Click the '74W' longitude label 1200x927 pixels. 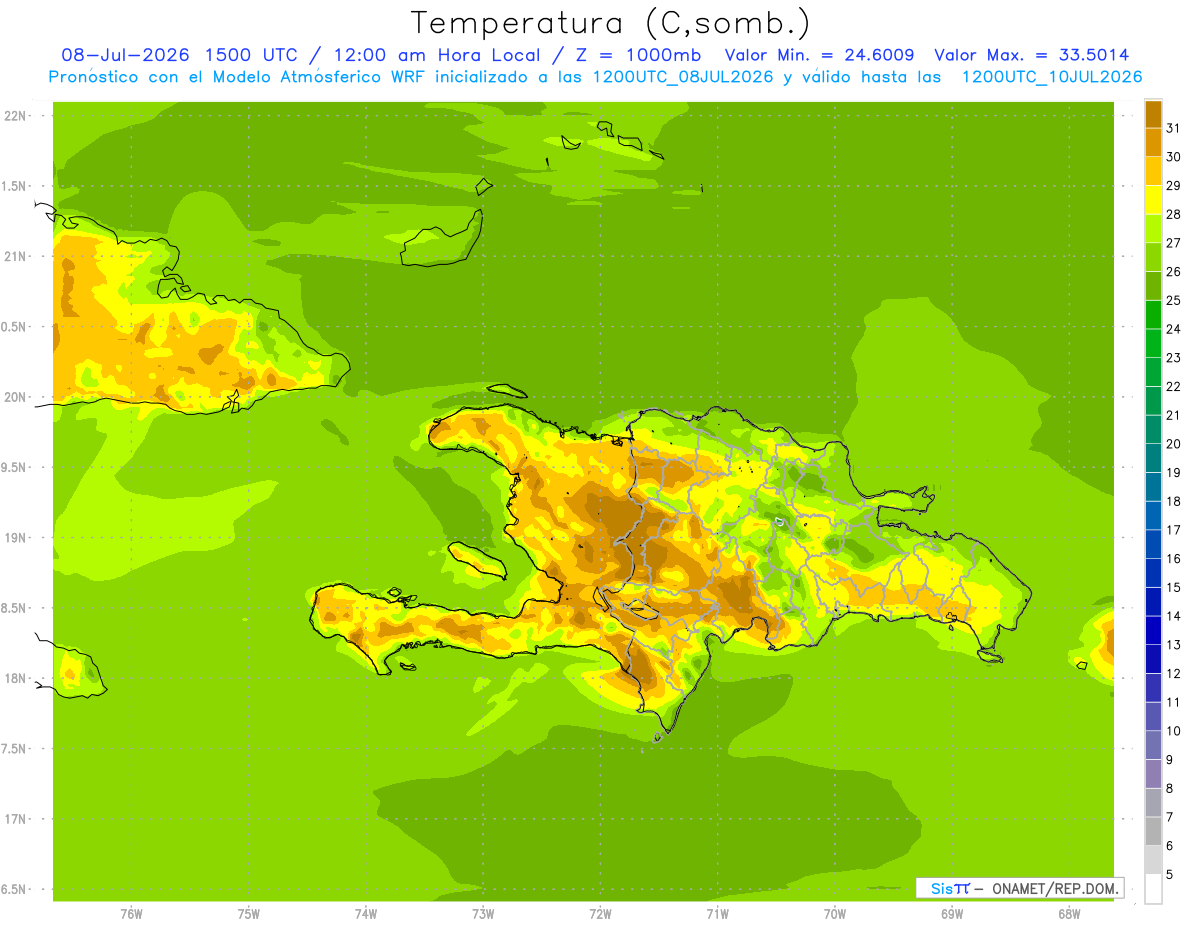click(366, 914)
